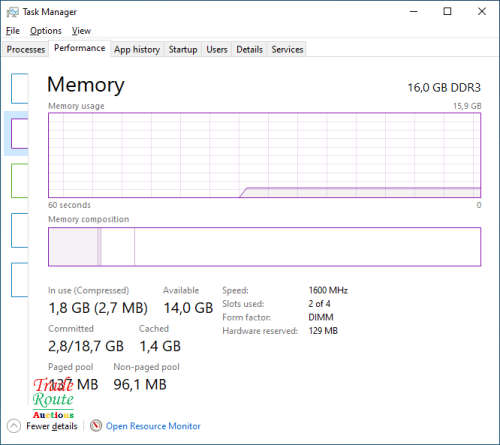Select the purple Memory sidebar thumbnail
The height and width of the screenshot is (445, 500).
20,133
